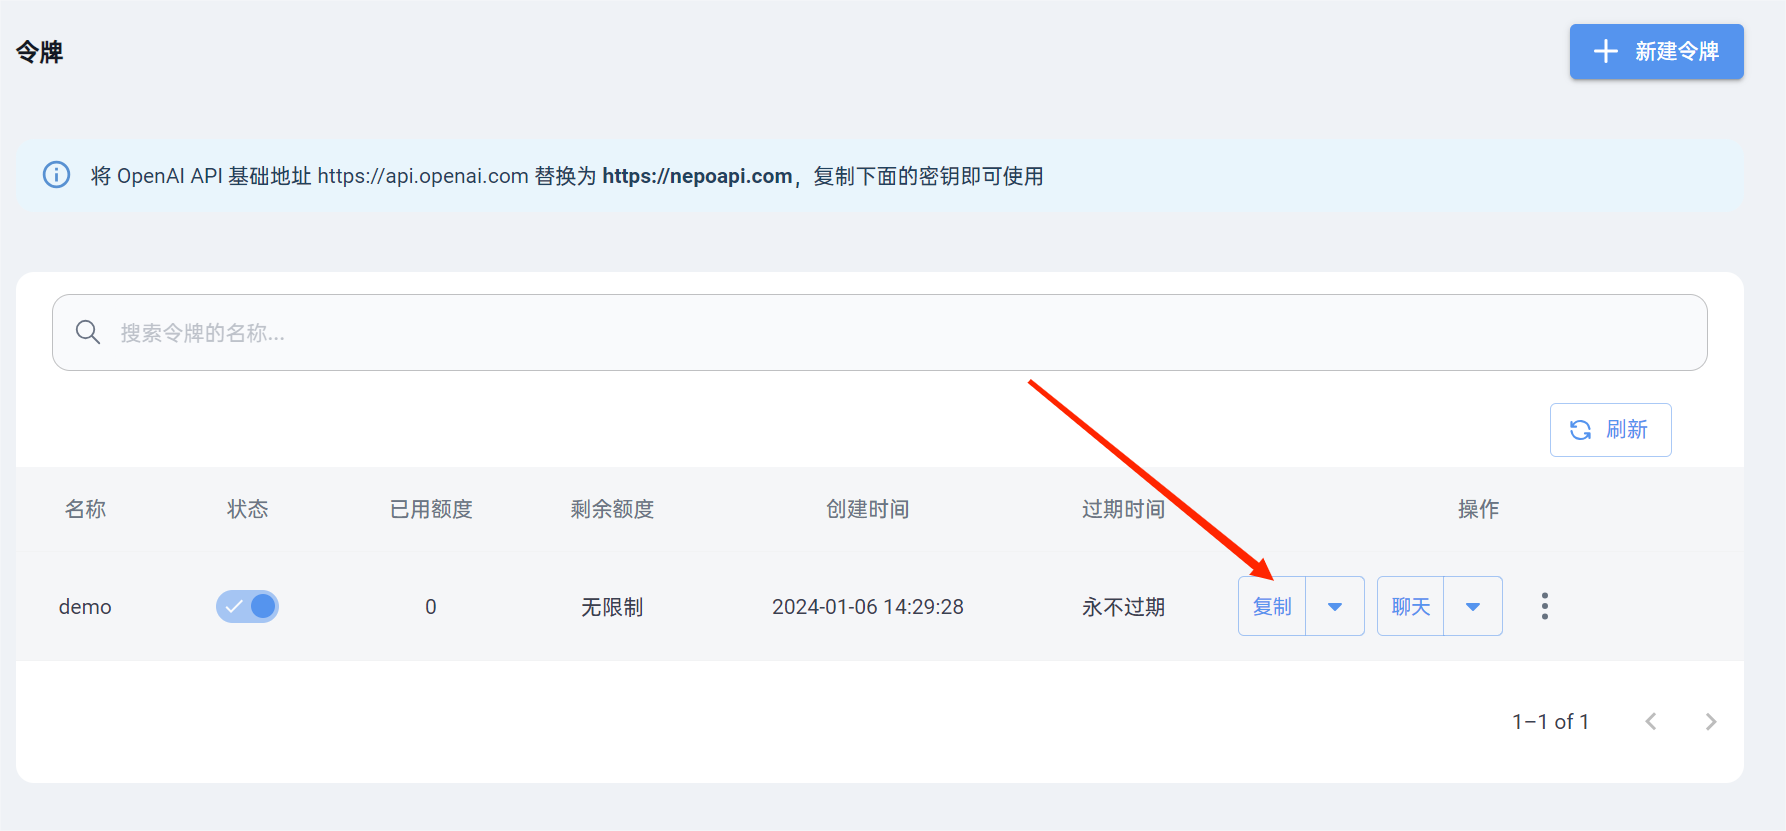1786x831 pixels.
Task: Click the 2024-01-06 14:29:28 creation time
Action: (x=868, y=607)
